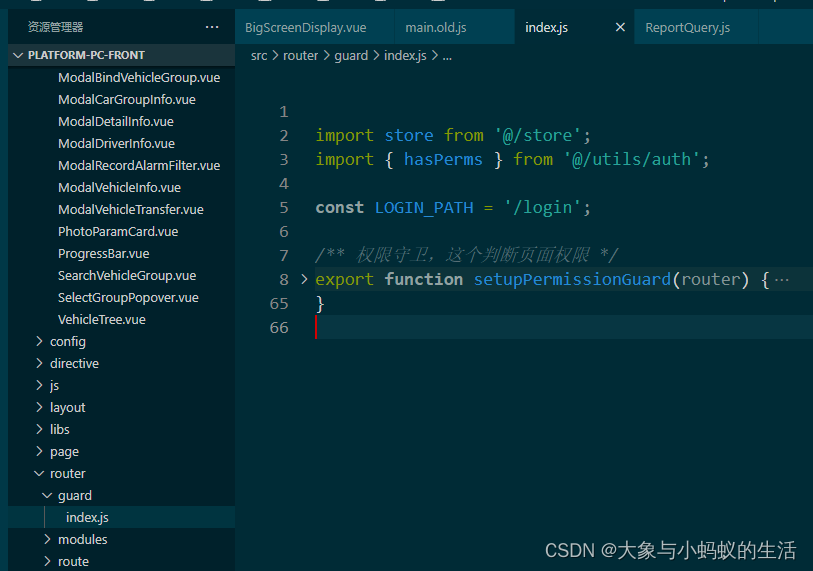813x571 pixels.
Task: Click the comment text on line 7
Action: [x=467, y=255]
